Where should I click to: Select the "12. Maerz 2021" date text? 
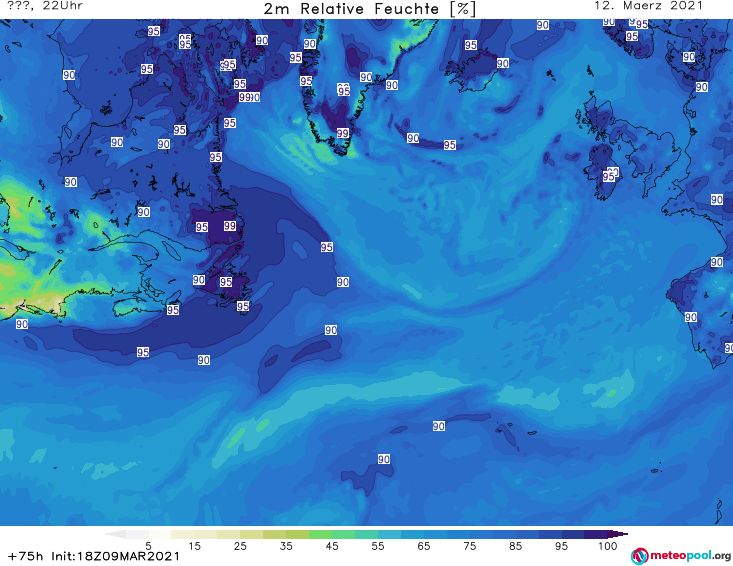648,6
